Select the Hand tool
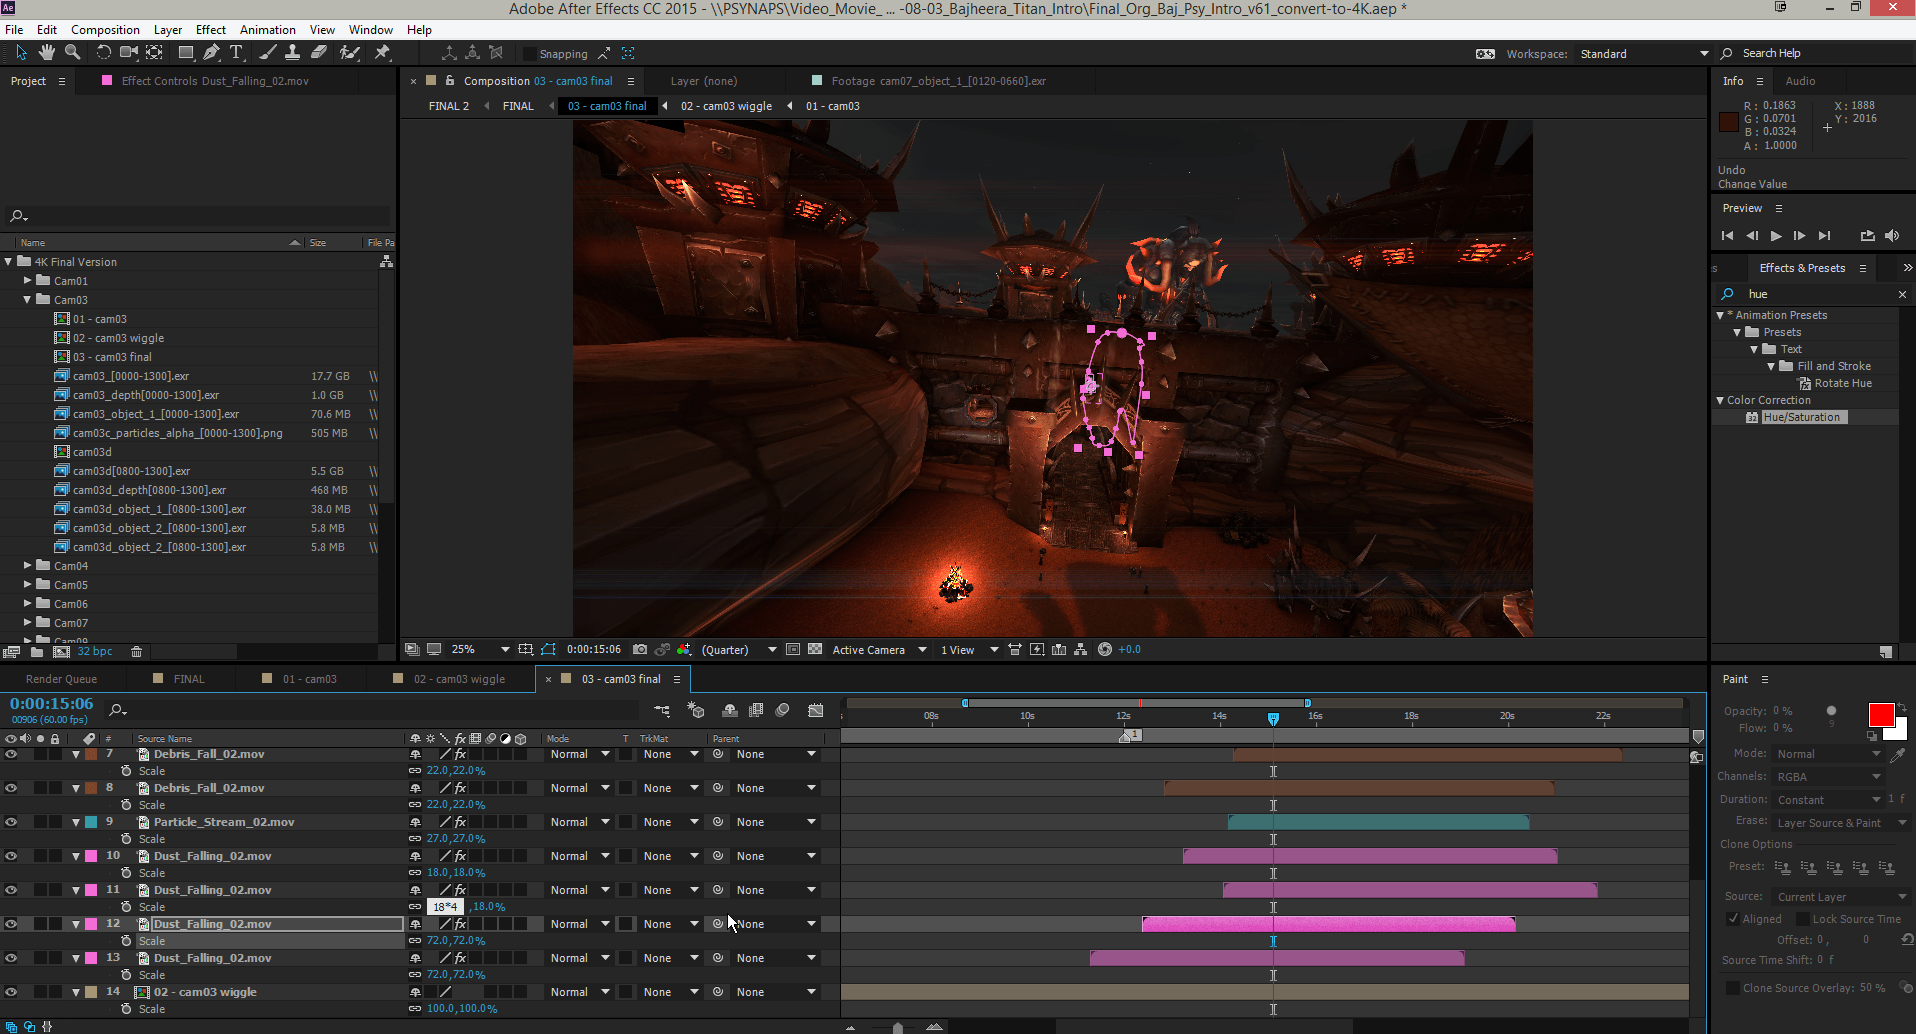This screenshot has height=1034, width=1916. coord(47,52)
